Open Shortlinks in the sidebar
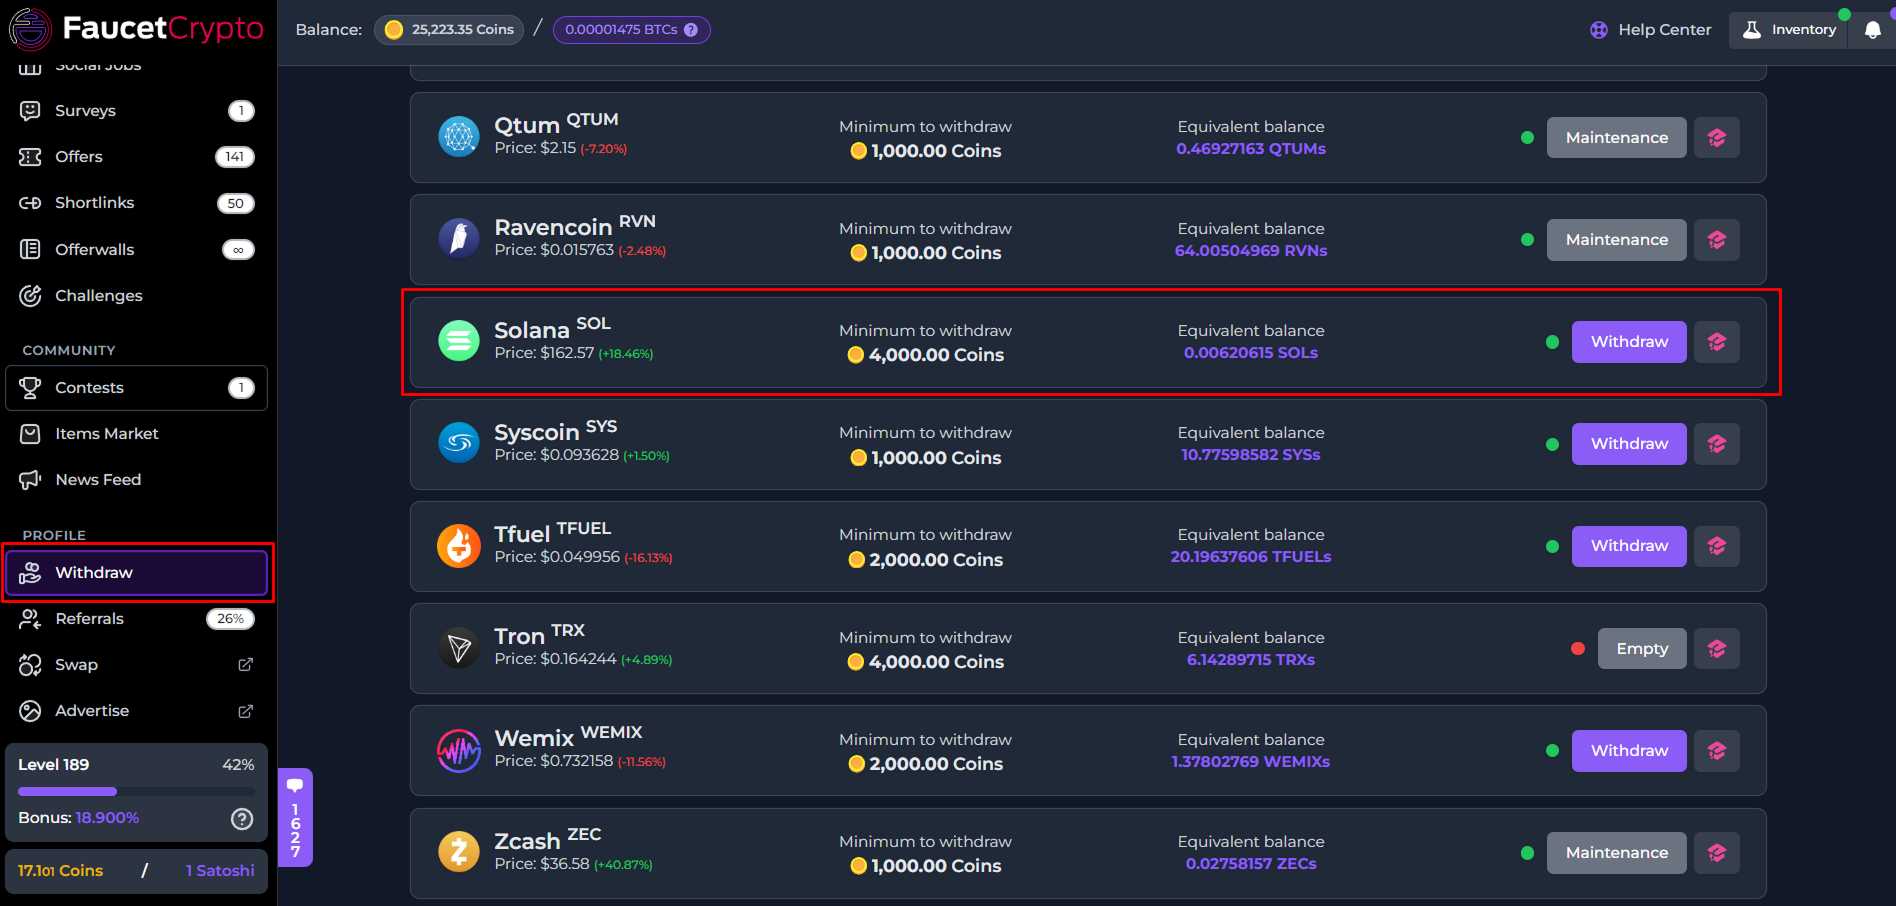This screenshot has width=1896, height=906. (x=136, y=203)
